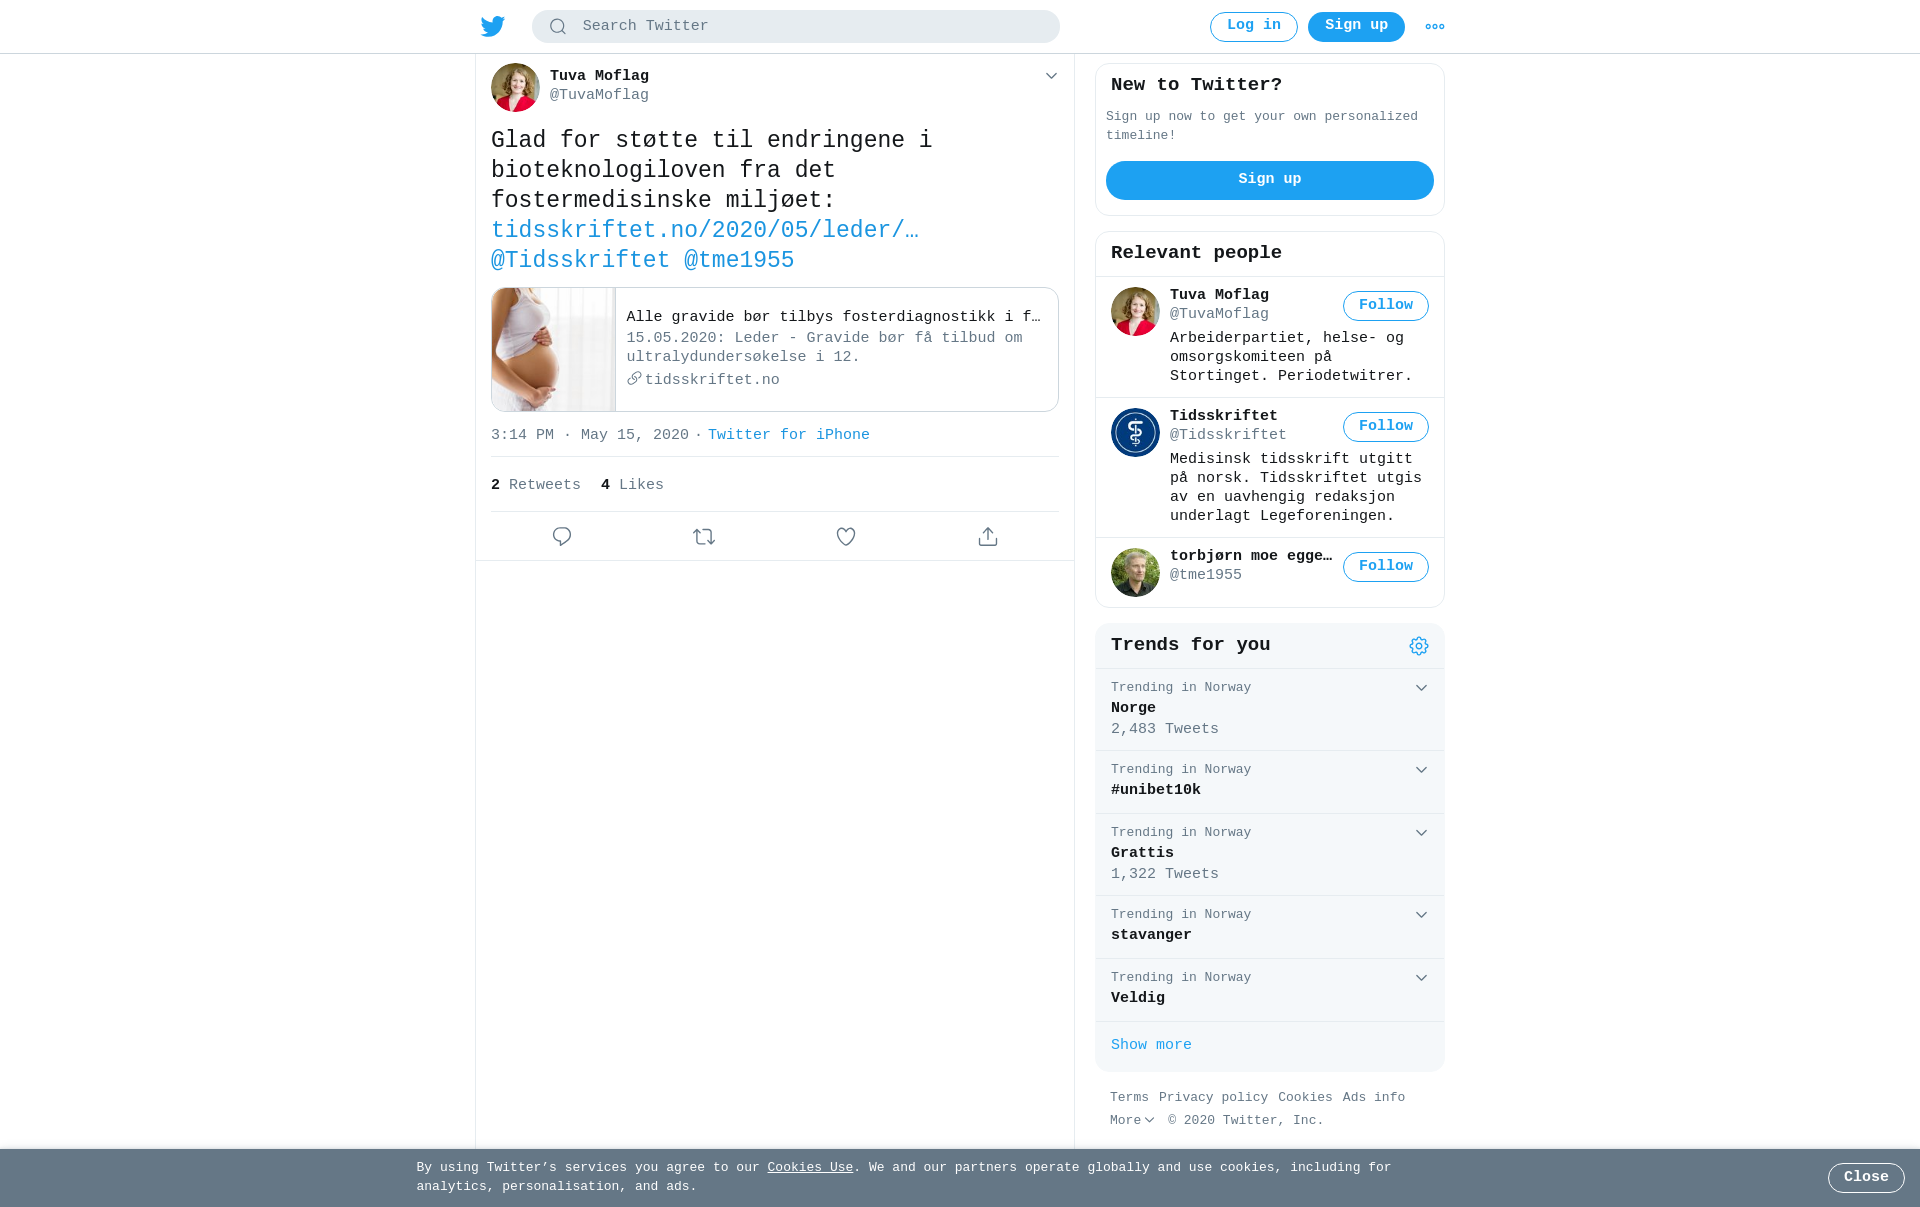
Task: Follow Tuva Moflag
Action: [1386, 306]
